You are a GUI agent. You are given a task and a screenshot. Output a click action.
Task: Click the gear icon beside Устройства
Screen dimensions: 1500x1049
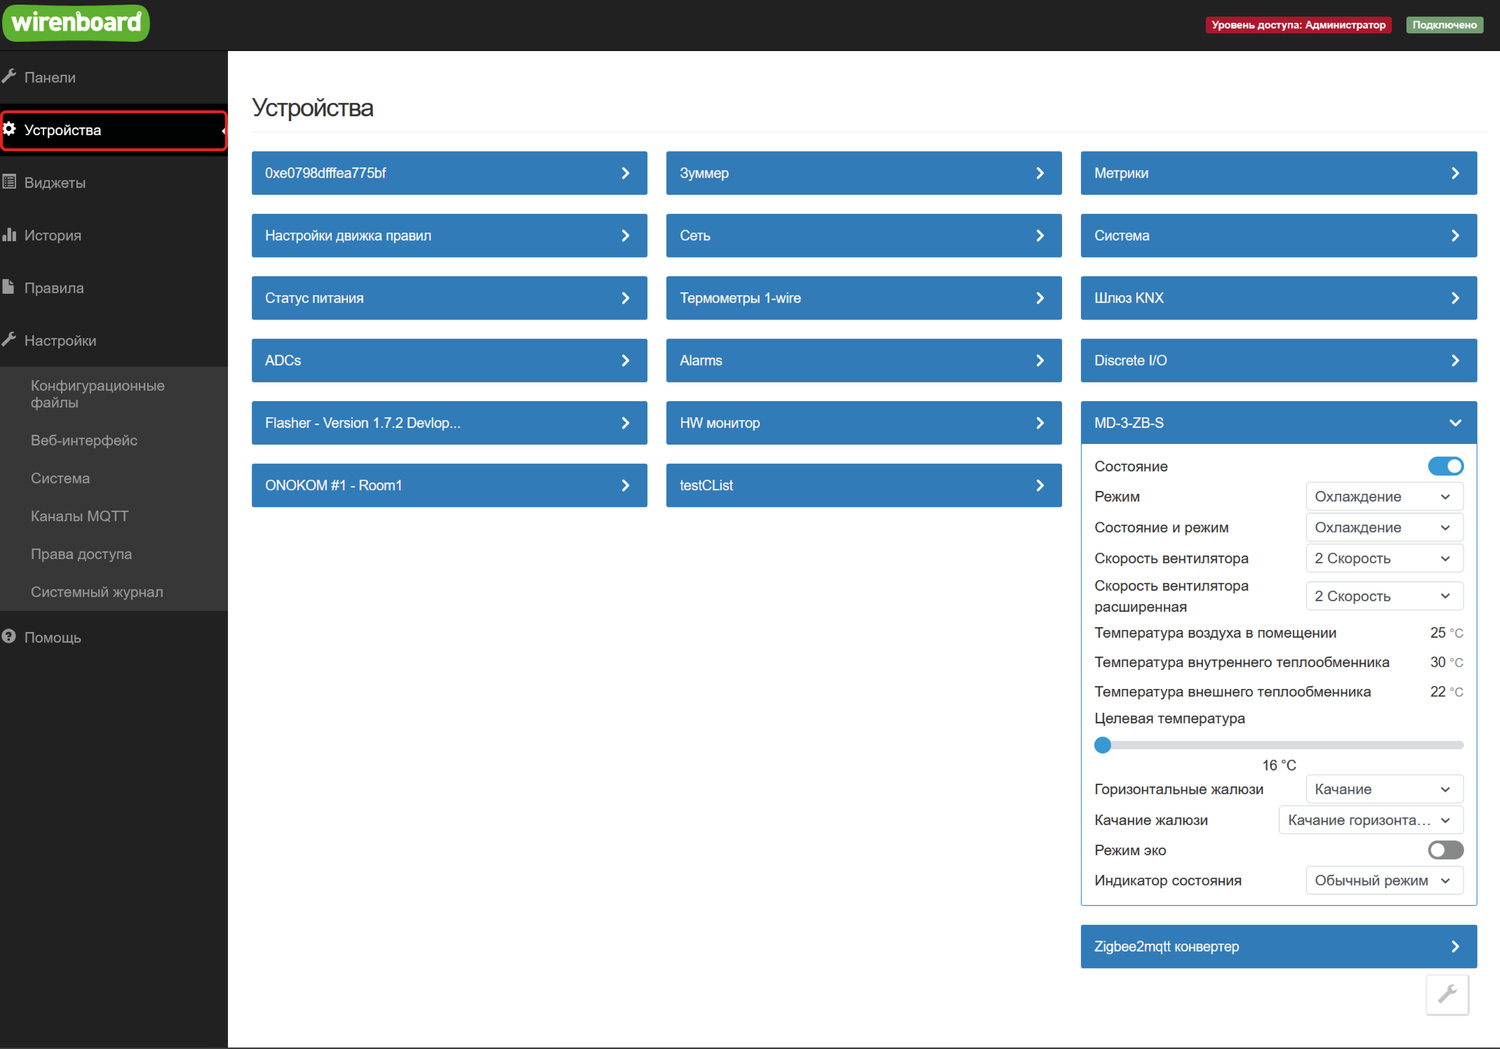[x=10, y=129]
